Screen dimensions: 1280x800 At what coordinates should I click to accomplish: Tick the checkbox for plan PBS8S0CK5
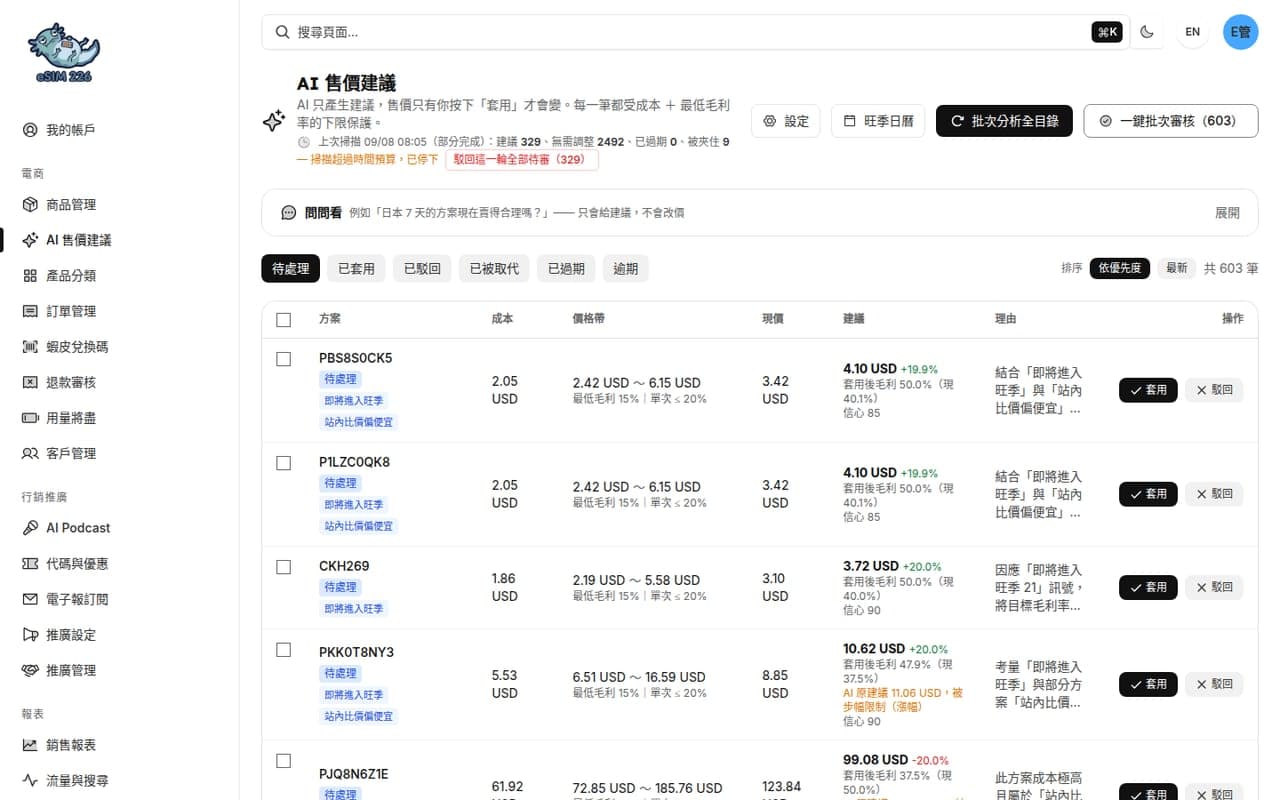click(x=284, y=359)
